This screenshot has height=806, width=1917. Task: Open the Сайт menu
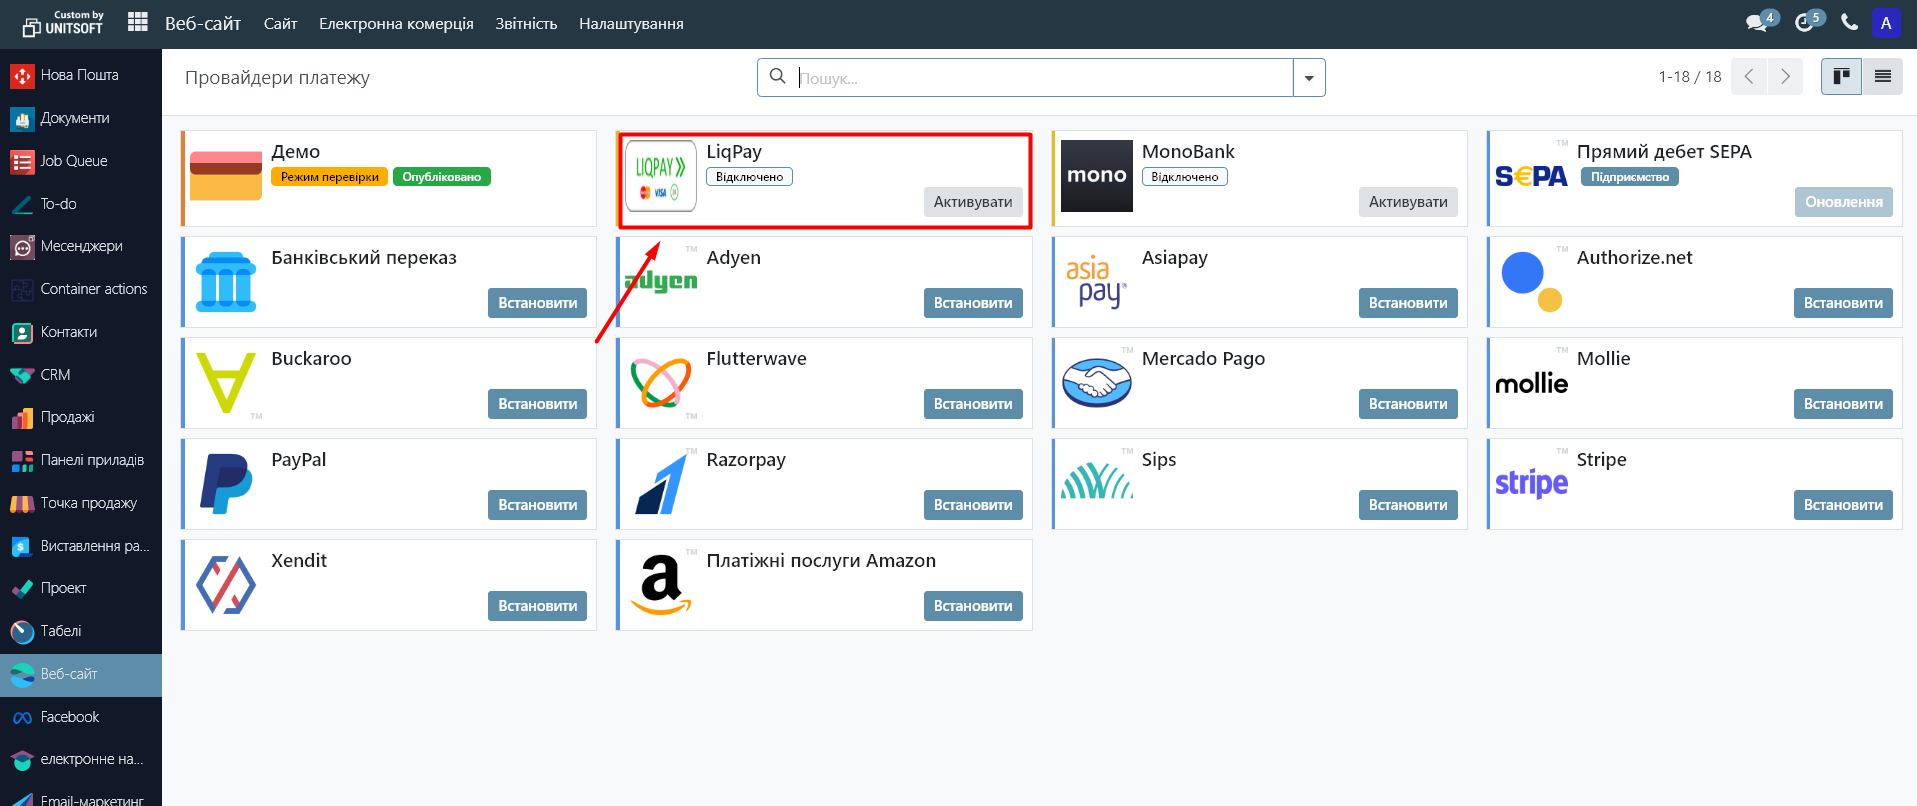pyautogui.click(x=281, y=23)
